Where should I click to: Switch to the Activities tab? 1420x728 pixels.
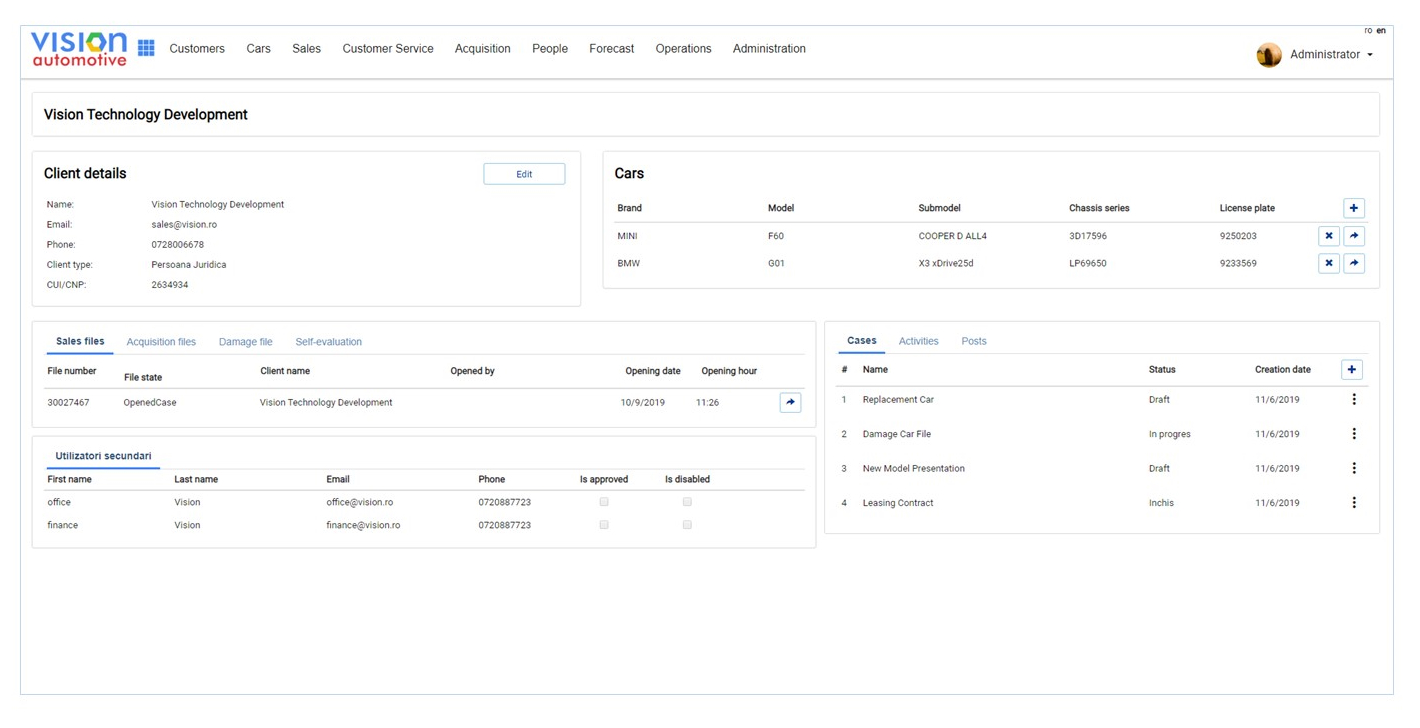pyautogui.click(x=918, y=341)
